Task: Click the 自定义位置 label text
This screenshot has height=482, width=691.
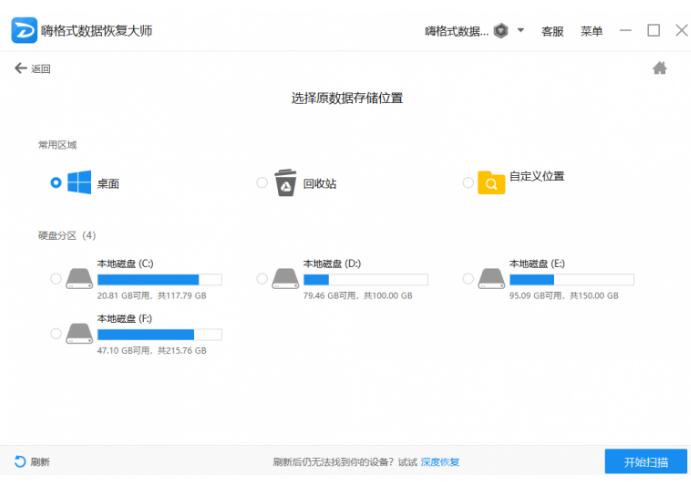Action: (x=537, y=176)
